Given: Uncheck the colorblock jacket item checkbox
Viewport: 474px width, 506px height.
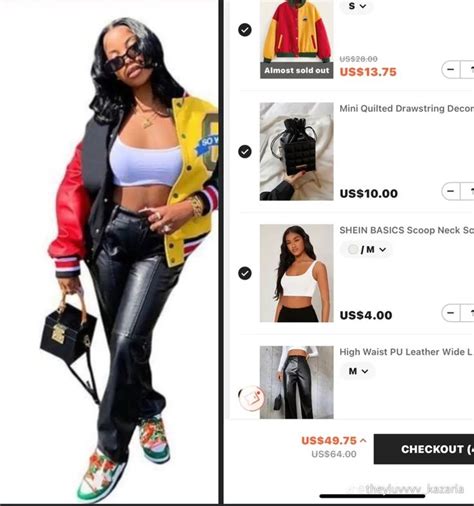Looking at the screenshot, I should point(245,30).
